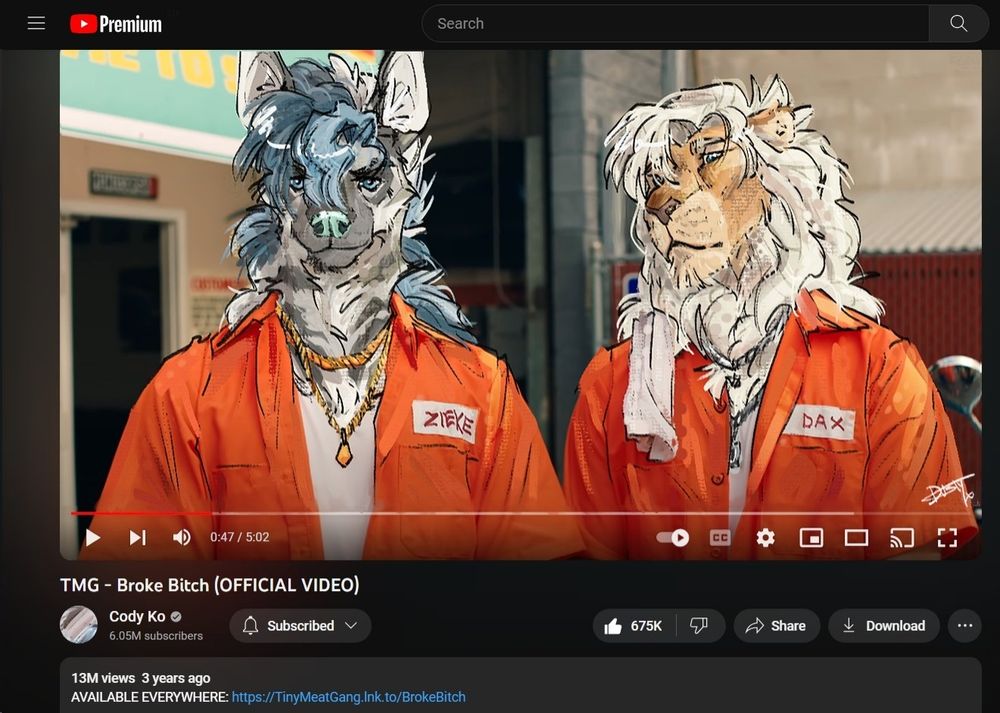The height and width of the screenshot is (713, 1000).
Task: Click inside the Search field
Action: [x=675, y=24]
